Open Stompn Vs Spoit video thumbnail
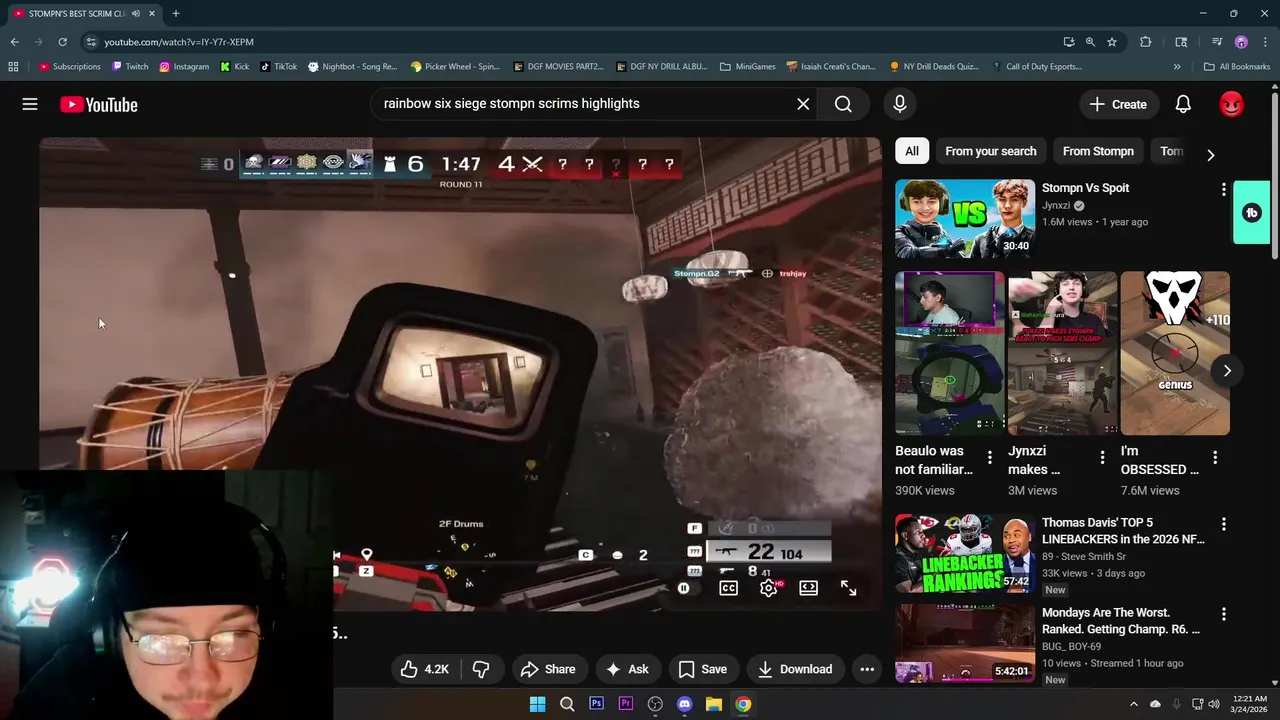The image size is (1280, 720). [965, 219]
